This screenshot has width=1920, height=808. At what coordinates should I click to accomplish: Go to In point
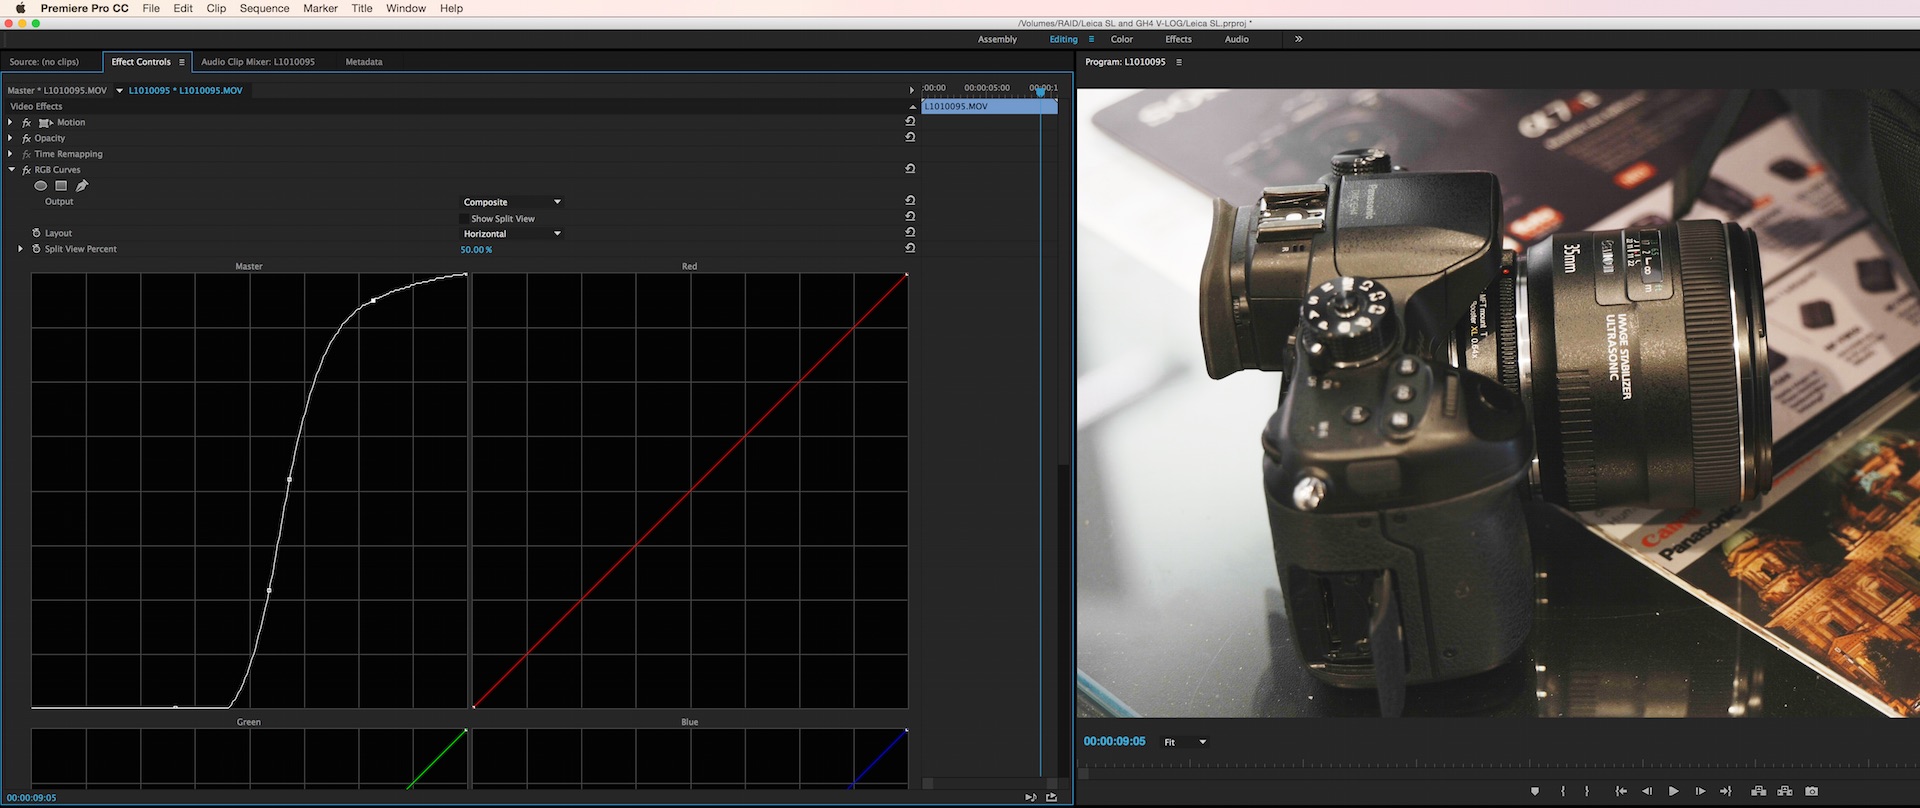[1621, 791]
